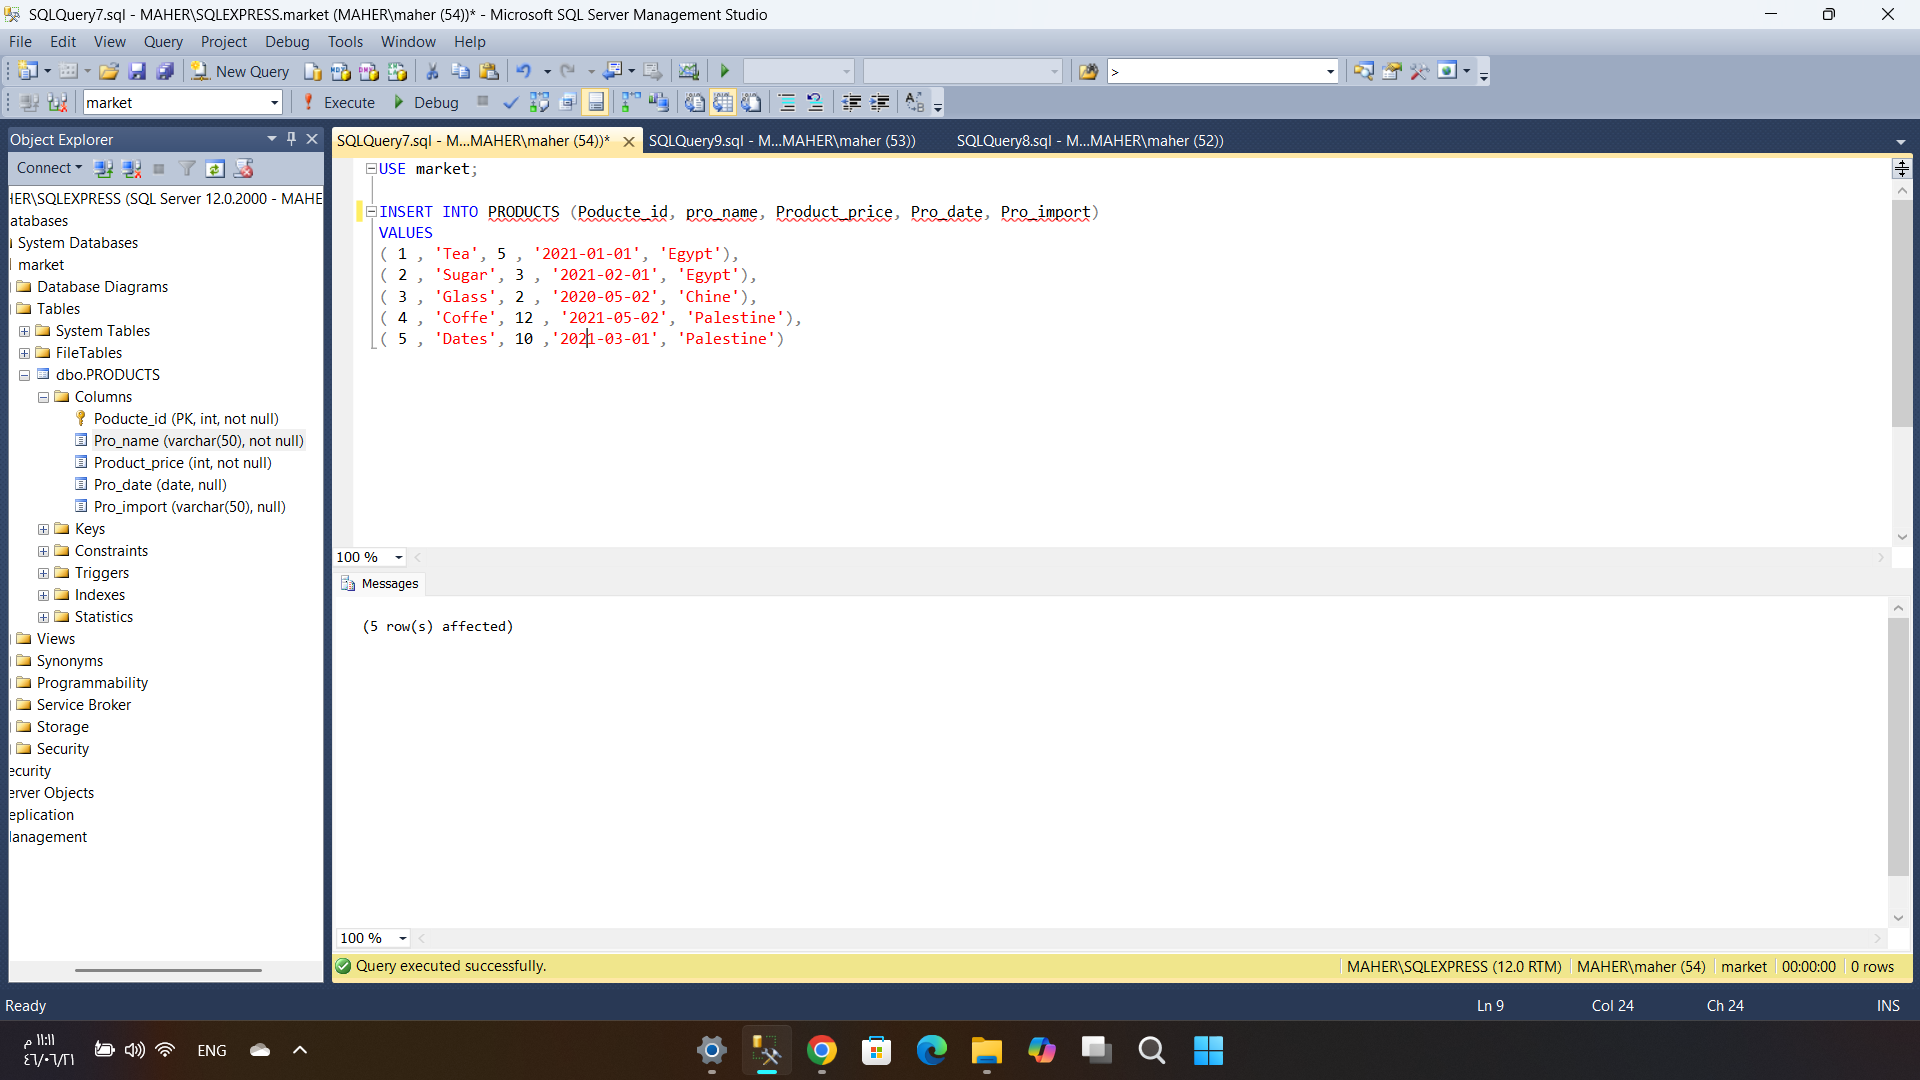1920x1080 pixels.
Task: Expand the Indexes folder
Action: point(43,595)
